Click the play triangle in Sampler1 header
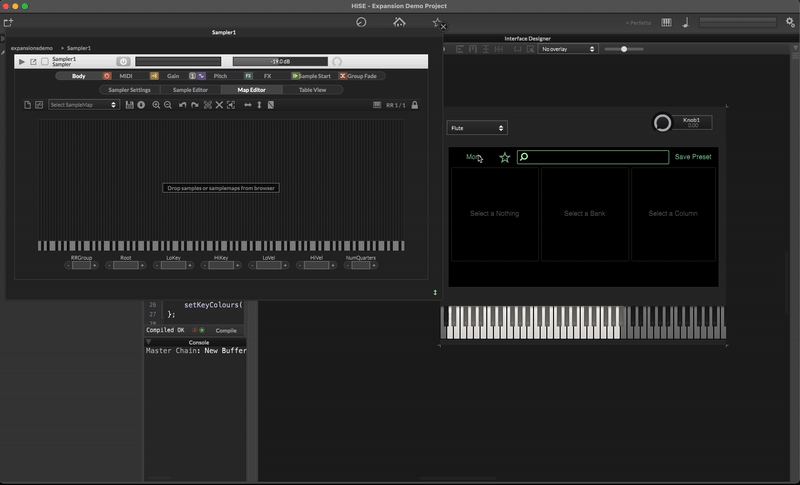Viewport: 800px width, 485px height. click(21, 62)
